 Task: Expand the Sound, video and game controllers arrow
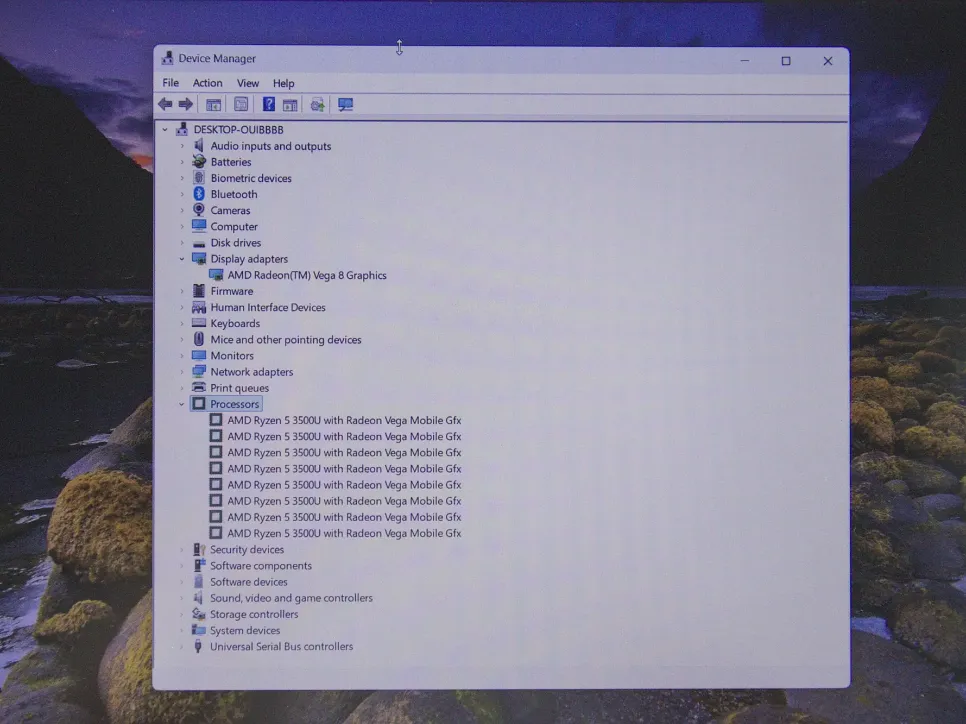pos(182,598)
